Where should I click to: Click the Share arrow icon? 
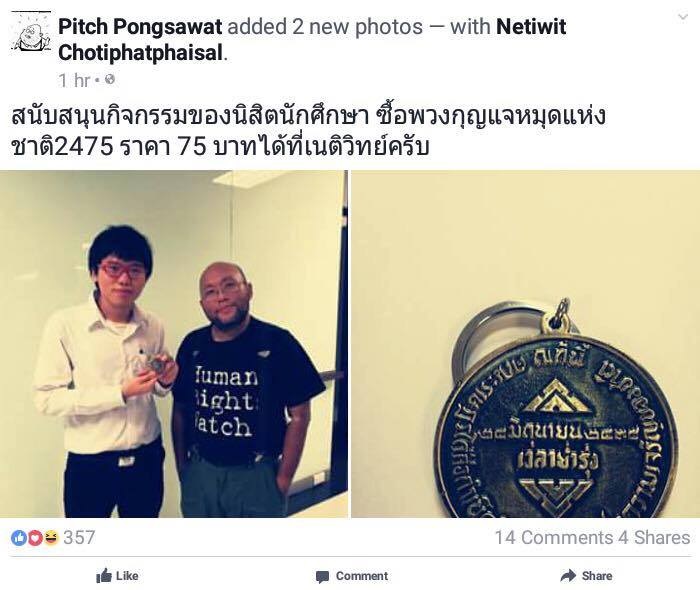(568, 576)
